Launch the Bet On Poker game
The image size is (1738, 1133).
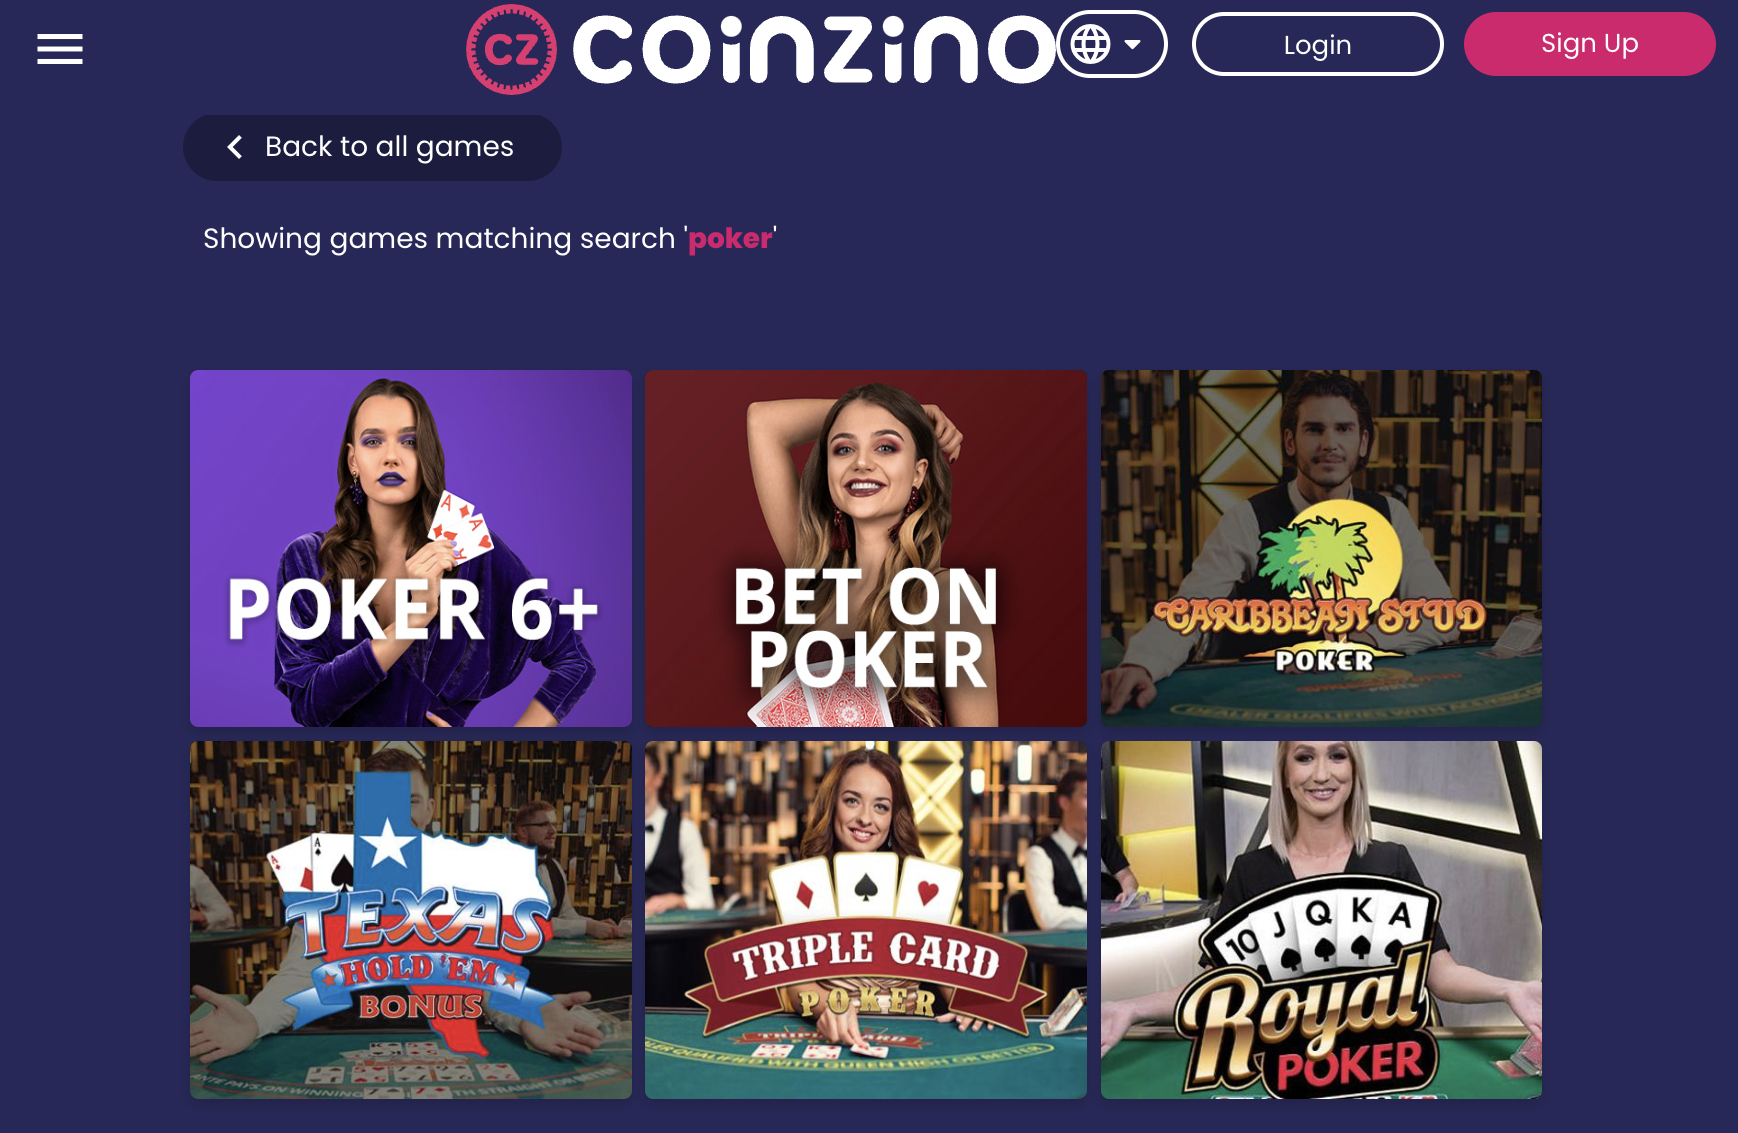point(866,548)
